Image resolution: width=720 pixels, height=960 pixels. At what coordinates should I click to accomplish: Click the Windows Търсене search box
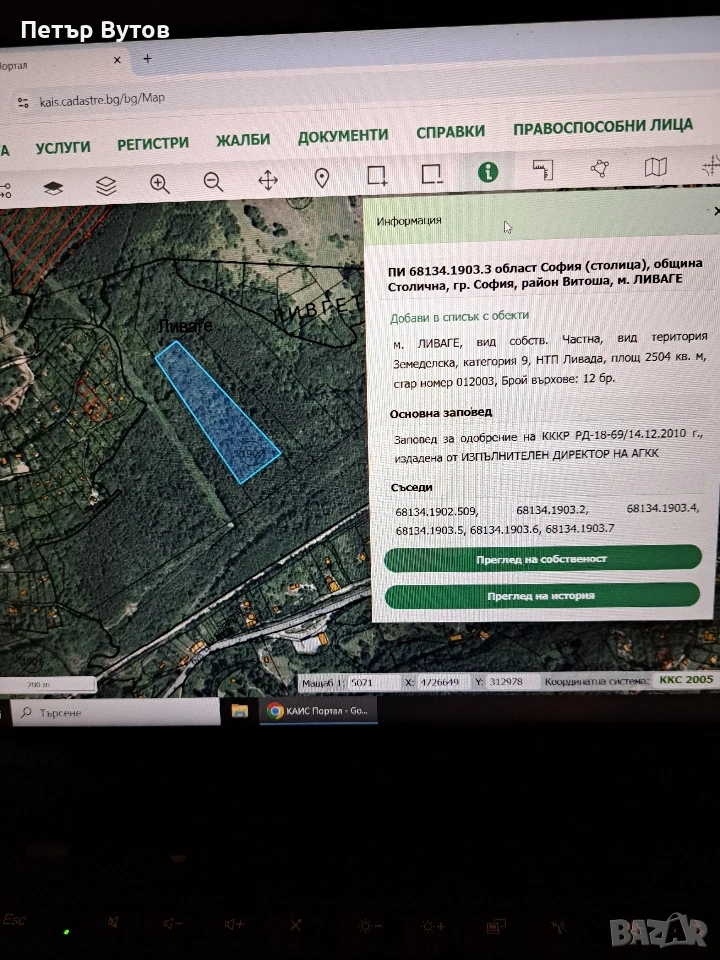116,712
